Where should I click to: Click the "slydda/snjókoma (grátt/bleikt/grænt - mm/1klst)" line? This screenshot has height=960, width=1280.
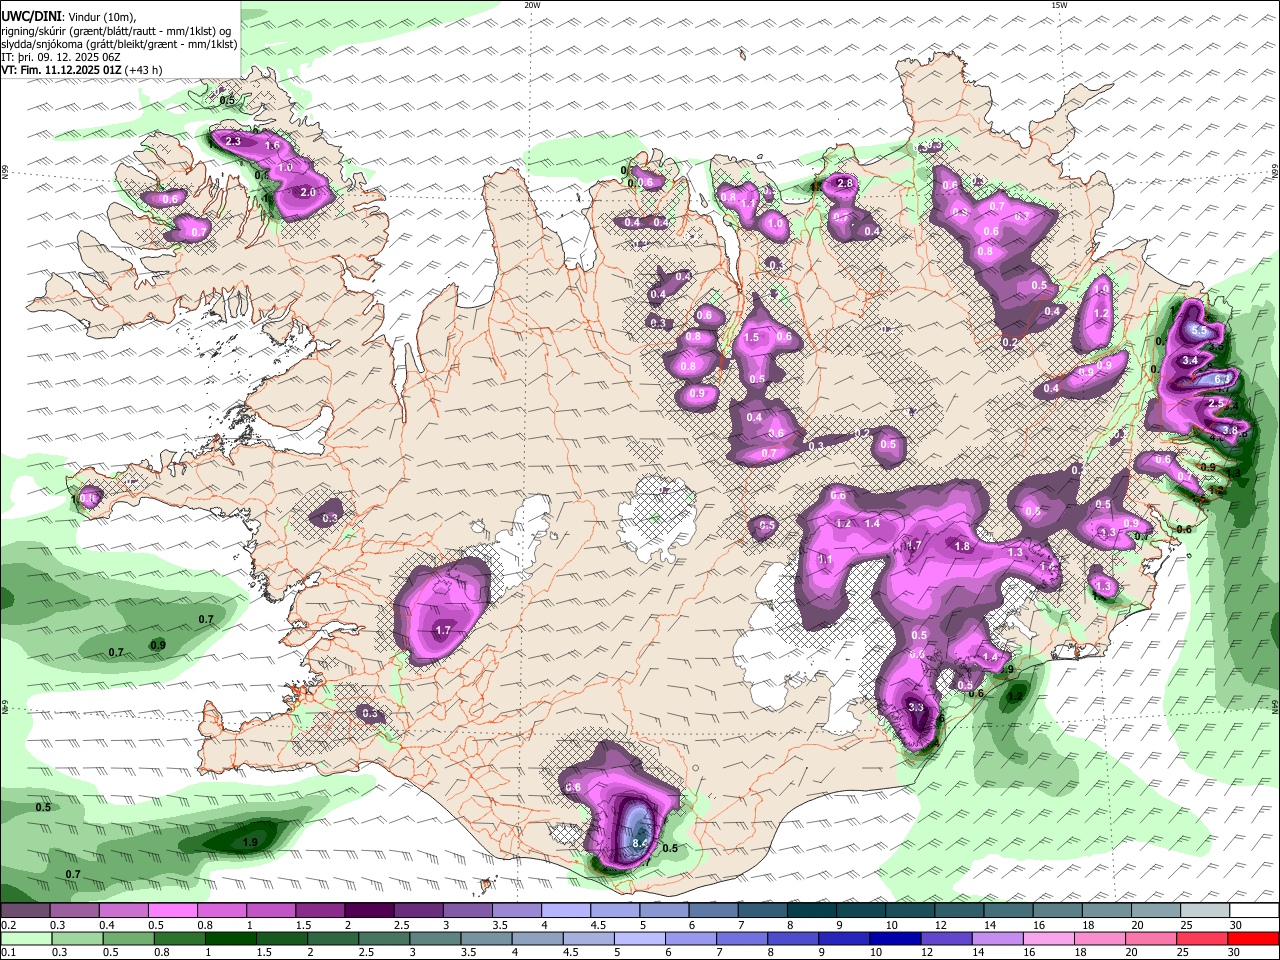(120, 44)
